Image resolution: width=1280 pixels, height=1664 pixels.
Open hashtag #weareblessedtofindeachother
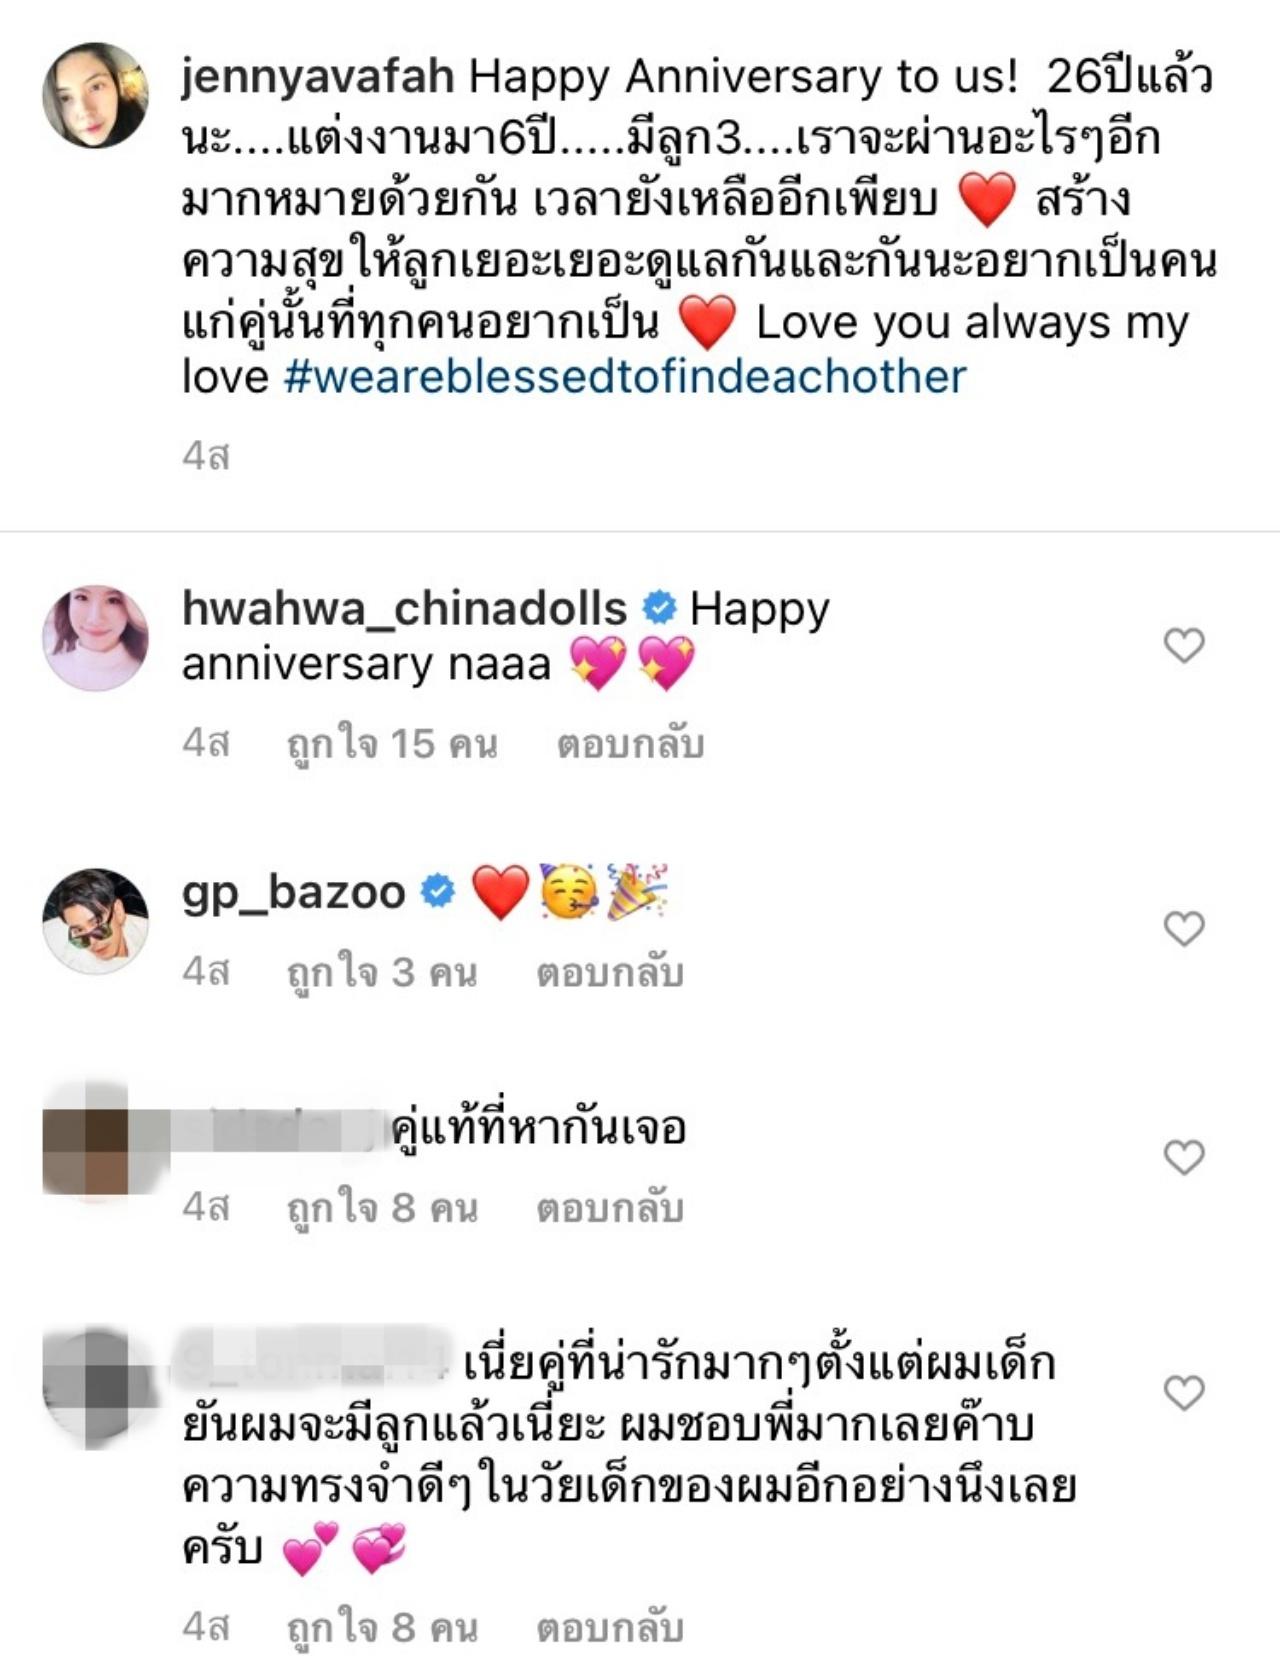(625, 377)
